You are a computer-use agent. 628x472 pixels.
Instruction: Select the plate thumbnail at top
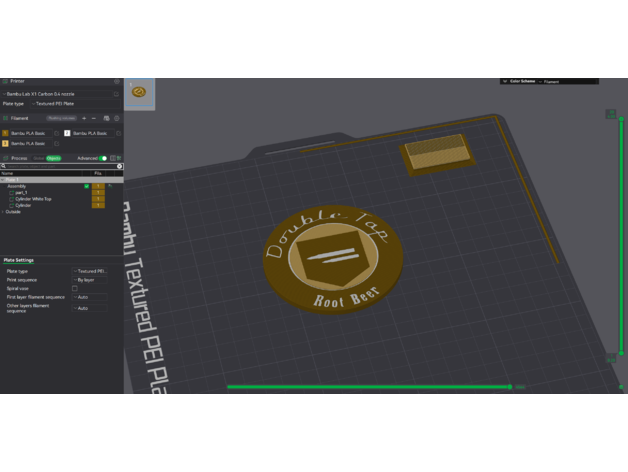(139, 92)
